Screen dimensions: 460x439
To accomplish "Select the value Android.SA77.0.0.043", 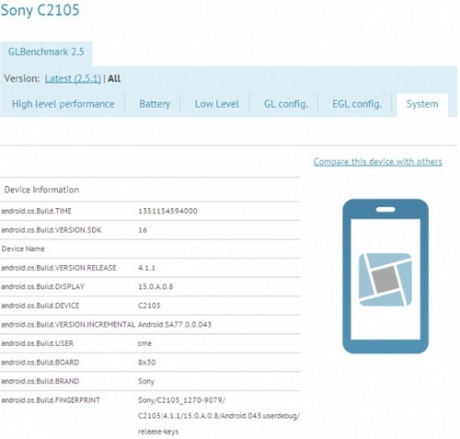I will [x=175, y=325].
